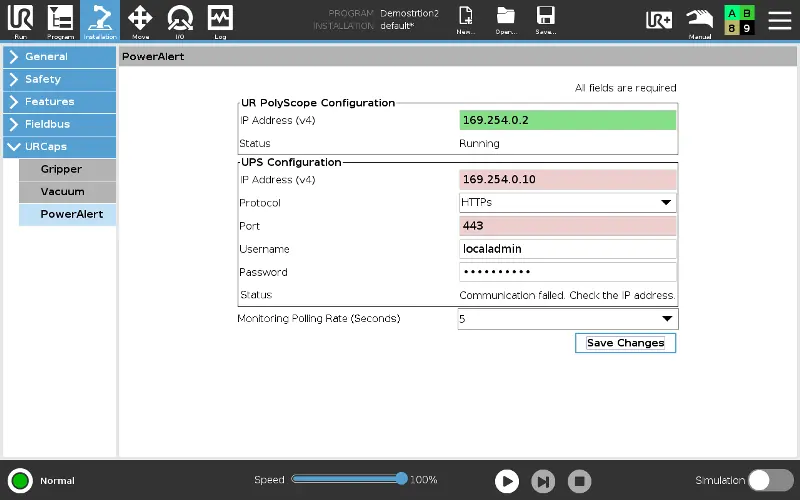Start program with Play button

coord(507,481)
